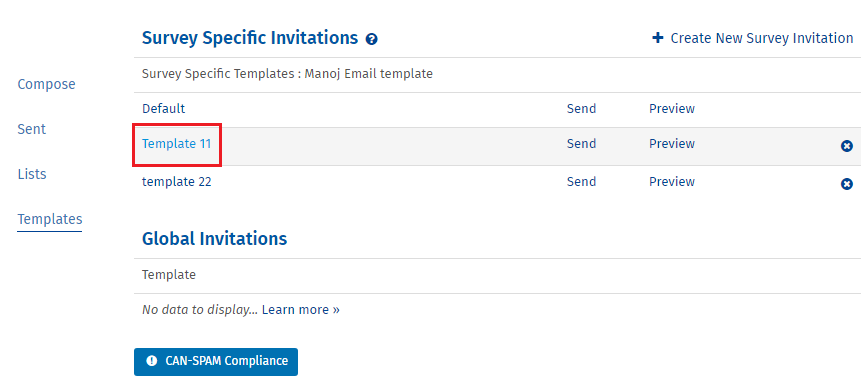Screen dimensions: 863x380
Task: Open the Template 11 link
Action: [x=176, y=144]
